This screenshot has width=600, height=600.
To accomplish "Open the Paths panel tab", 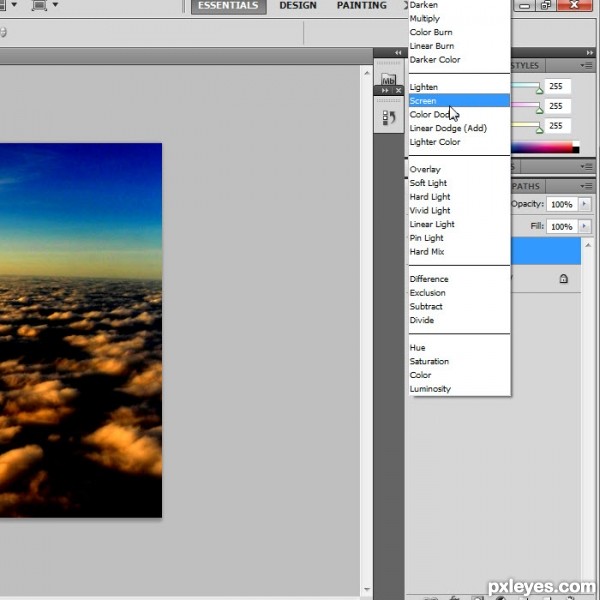I will pyautogui.click(x=527, y=186).
